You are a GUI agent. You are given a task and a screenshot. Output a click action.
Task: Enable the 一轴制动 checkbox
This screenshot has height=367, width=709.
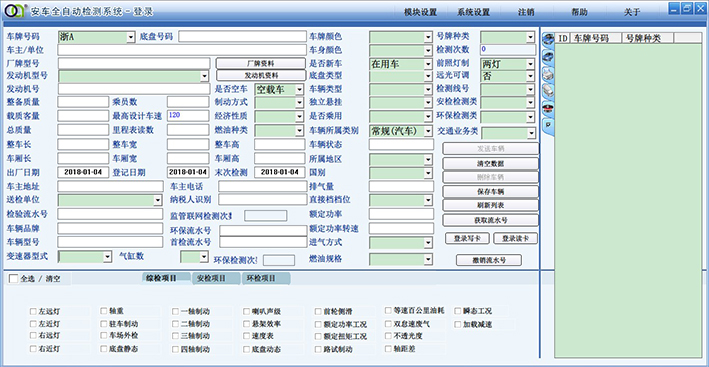tap(175, 311)
